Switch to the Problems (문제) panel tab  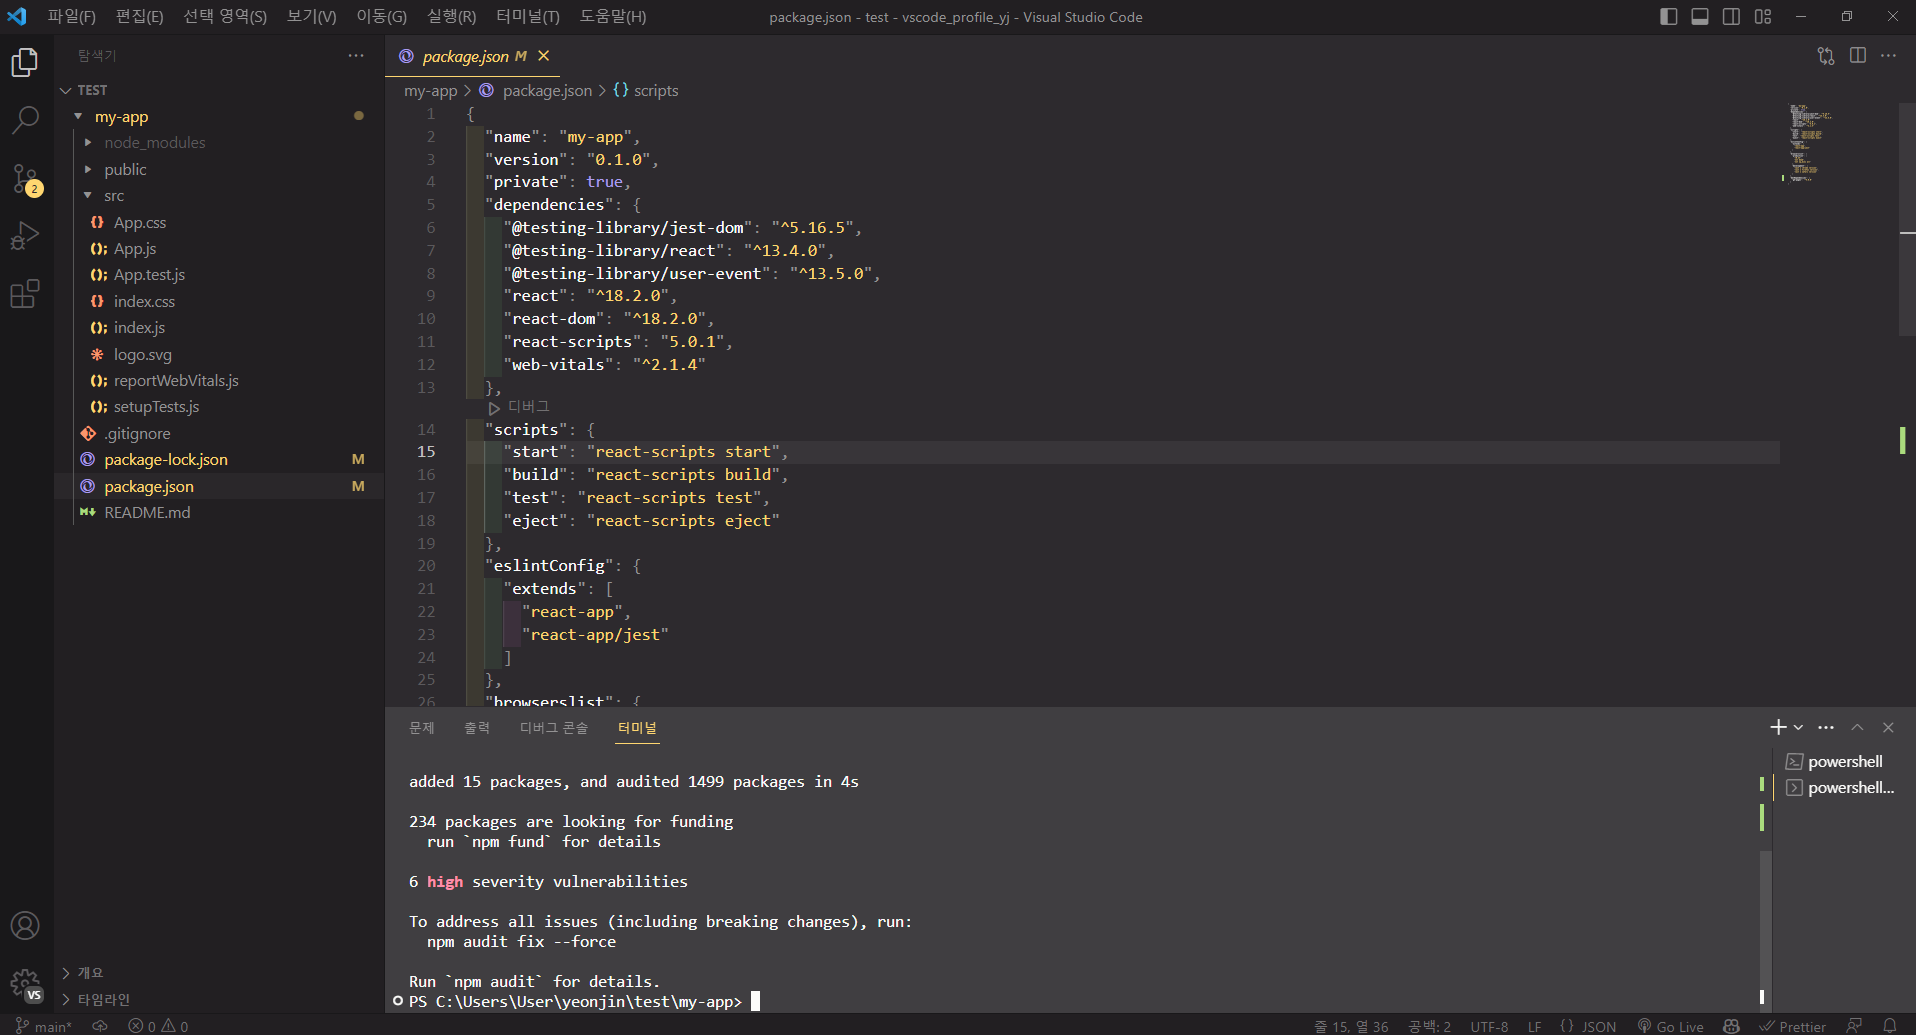pos(422,728)
